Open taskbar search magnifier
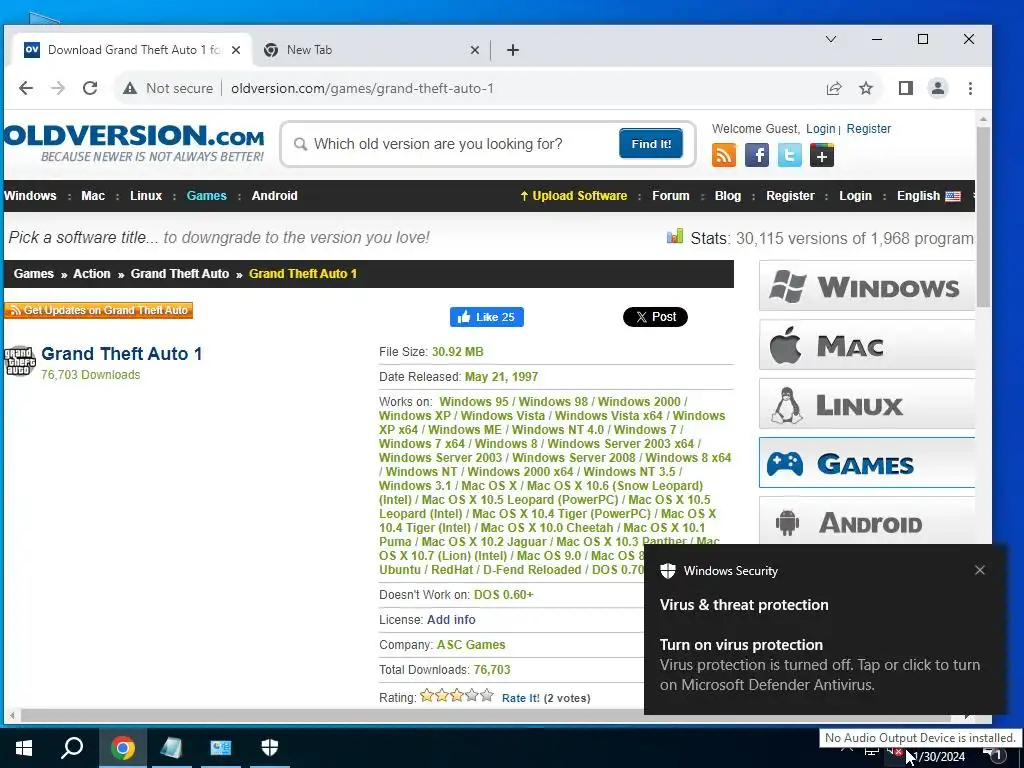1024x768 pixels. (72, 748)
